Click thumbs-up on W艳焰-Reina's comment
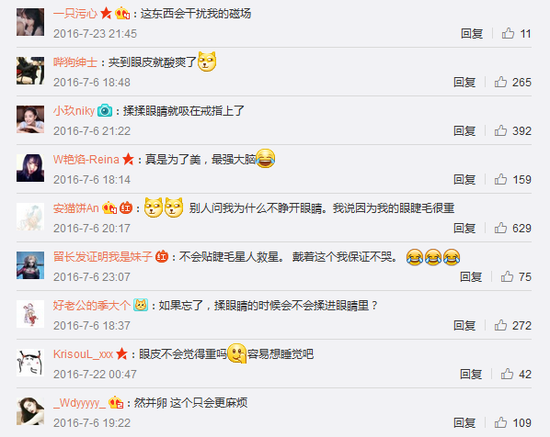The image size is (550, 437). click(x=501, y=179)
